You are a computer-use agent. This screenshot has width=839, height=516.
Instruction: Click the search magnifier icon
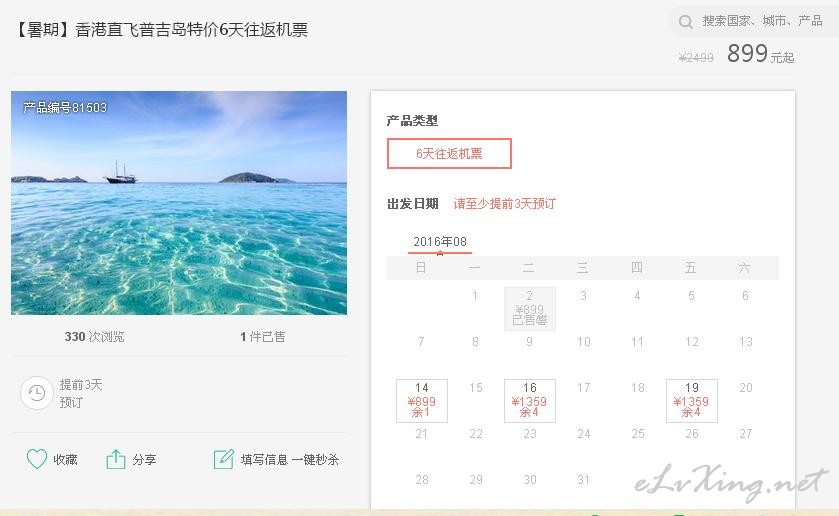(685, 22)
